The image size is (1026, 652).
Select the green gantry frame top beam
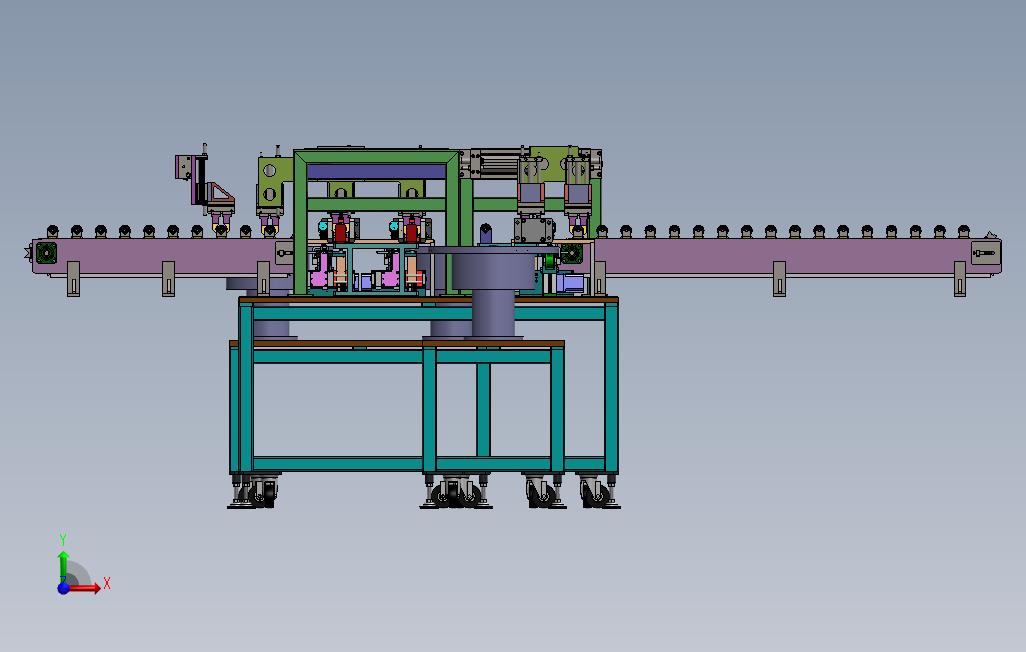point(376,157)
